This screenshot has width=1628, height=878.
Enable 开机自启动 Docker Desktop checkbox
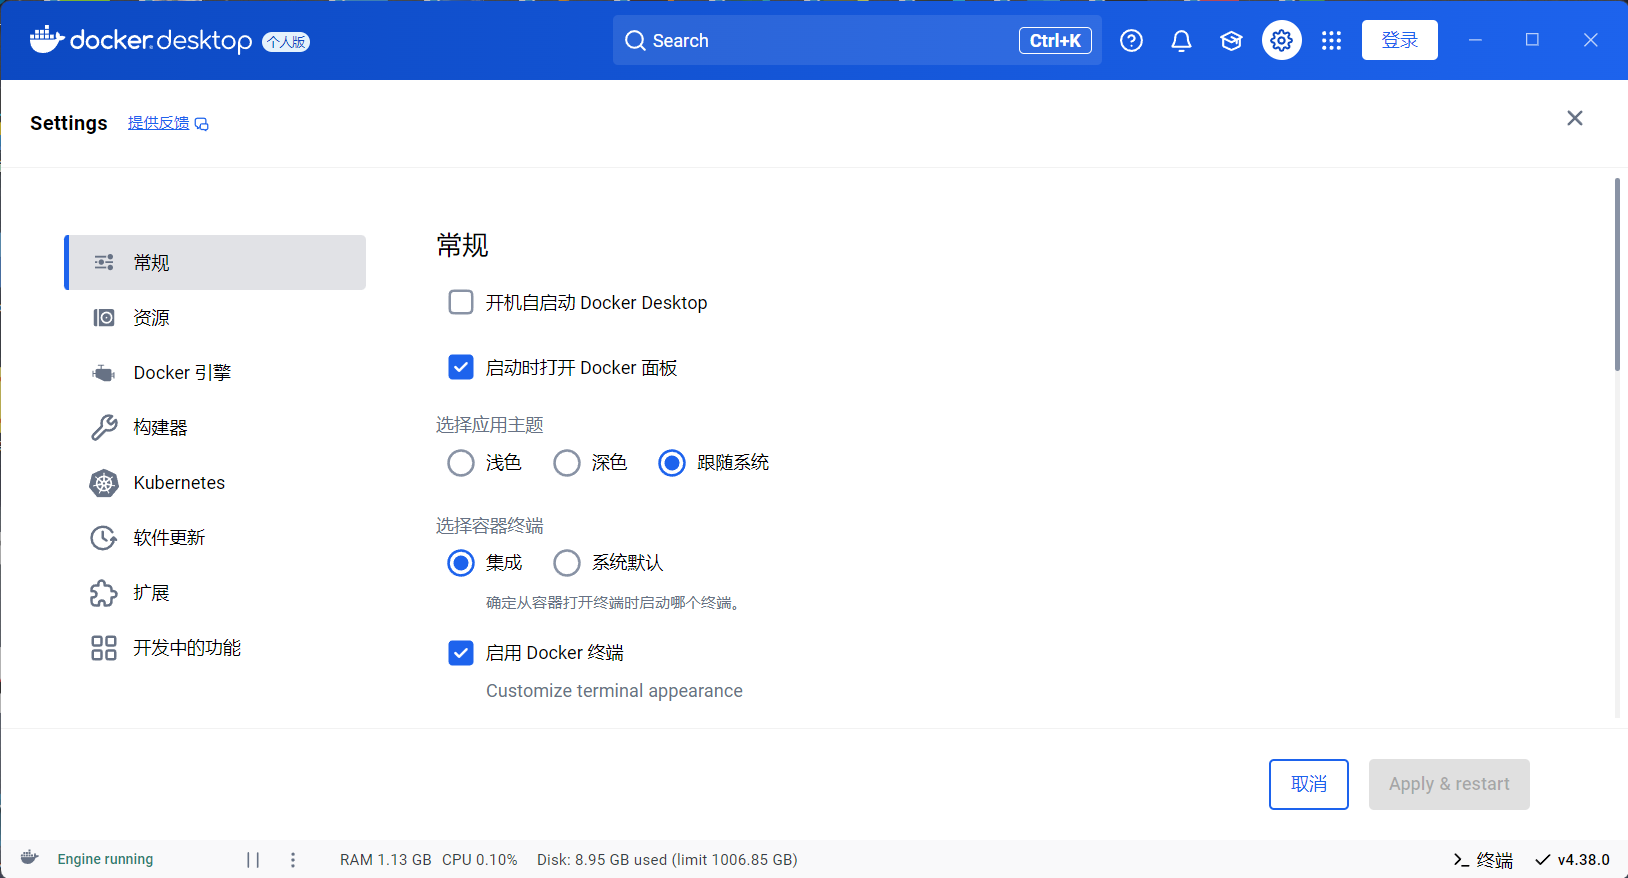point(461,303)
